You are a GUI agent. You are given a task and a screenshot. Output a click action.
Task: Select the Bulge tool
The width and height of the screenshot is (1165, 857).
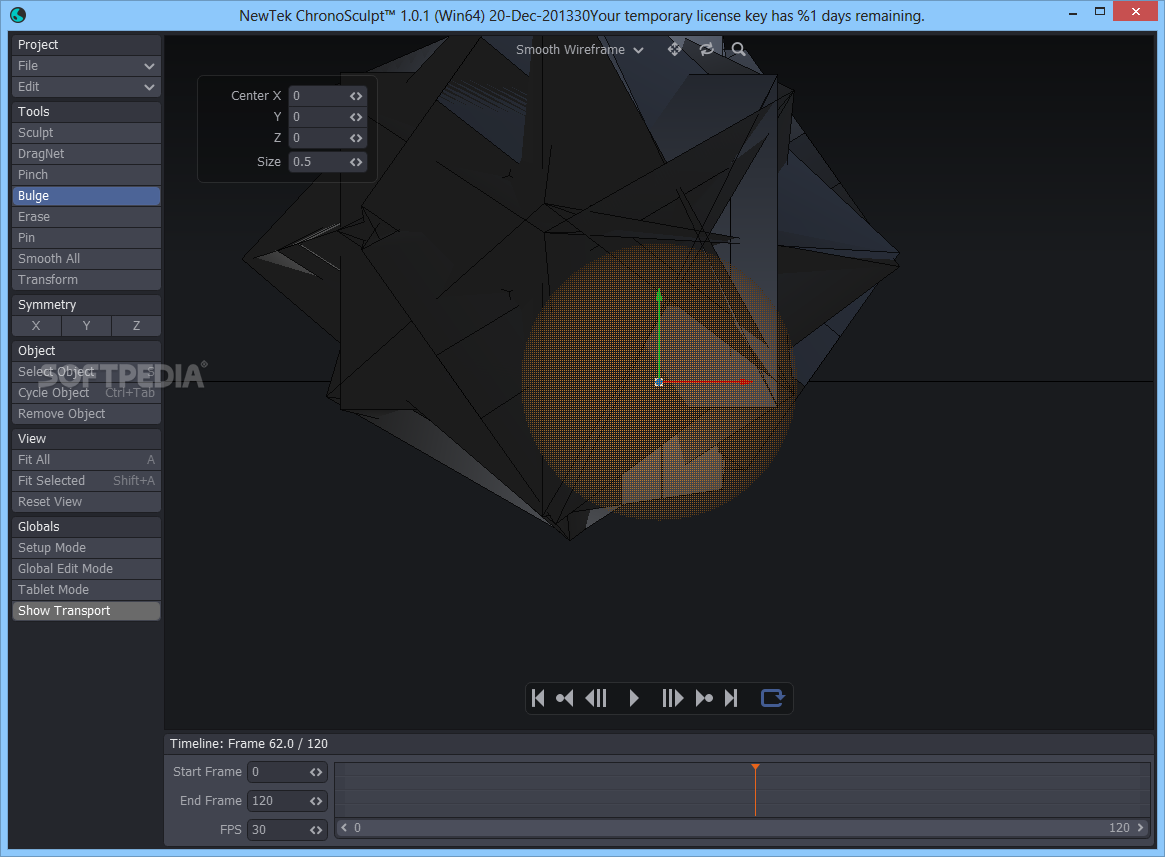point(86,195)
